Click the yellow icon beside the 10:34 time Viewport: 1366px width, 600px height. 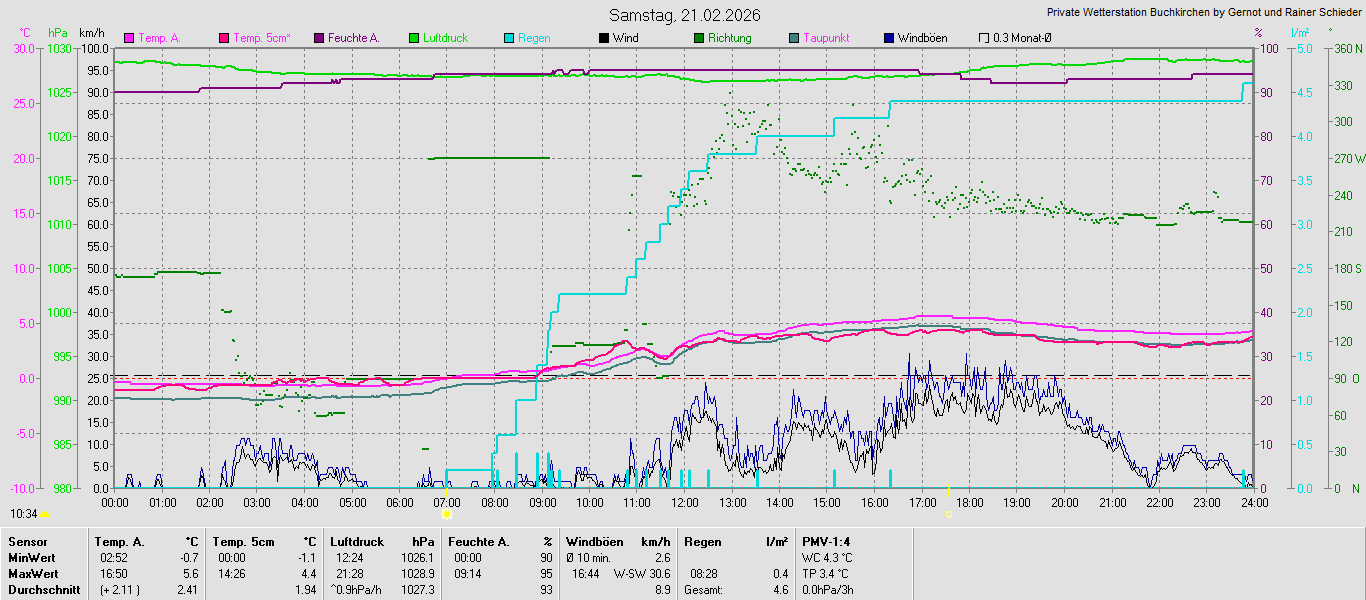coord(44,514)
